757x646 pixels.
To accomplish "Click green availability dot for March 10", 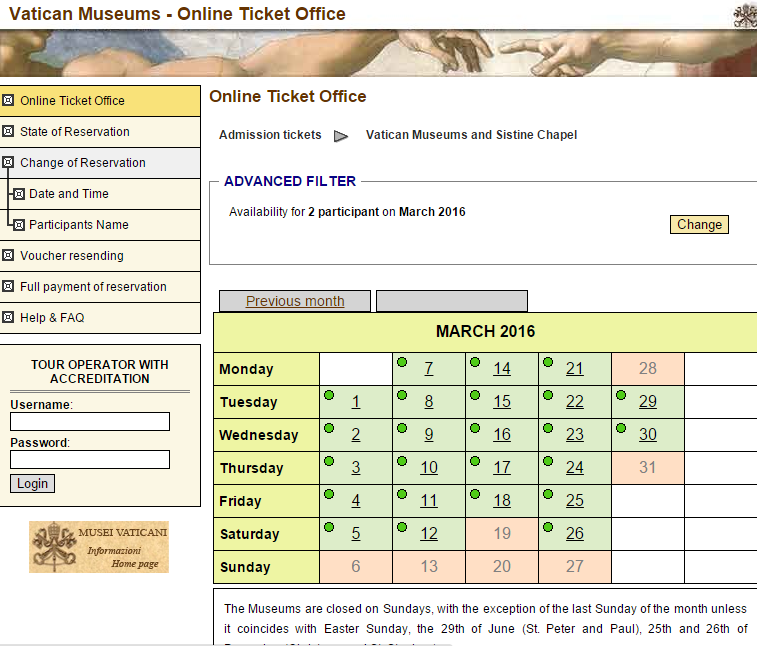I will coord(402,461).
